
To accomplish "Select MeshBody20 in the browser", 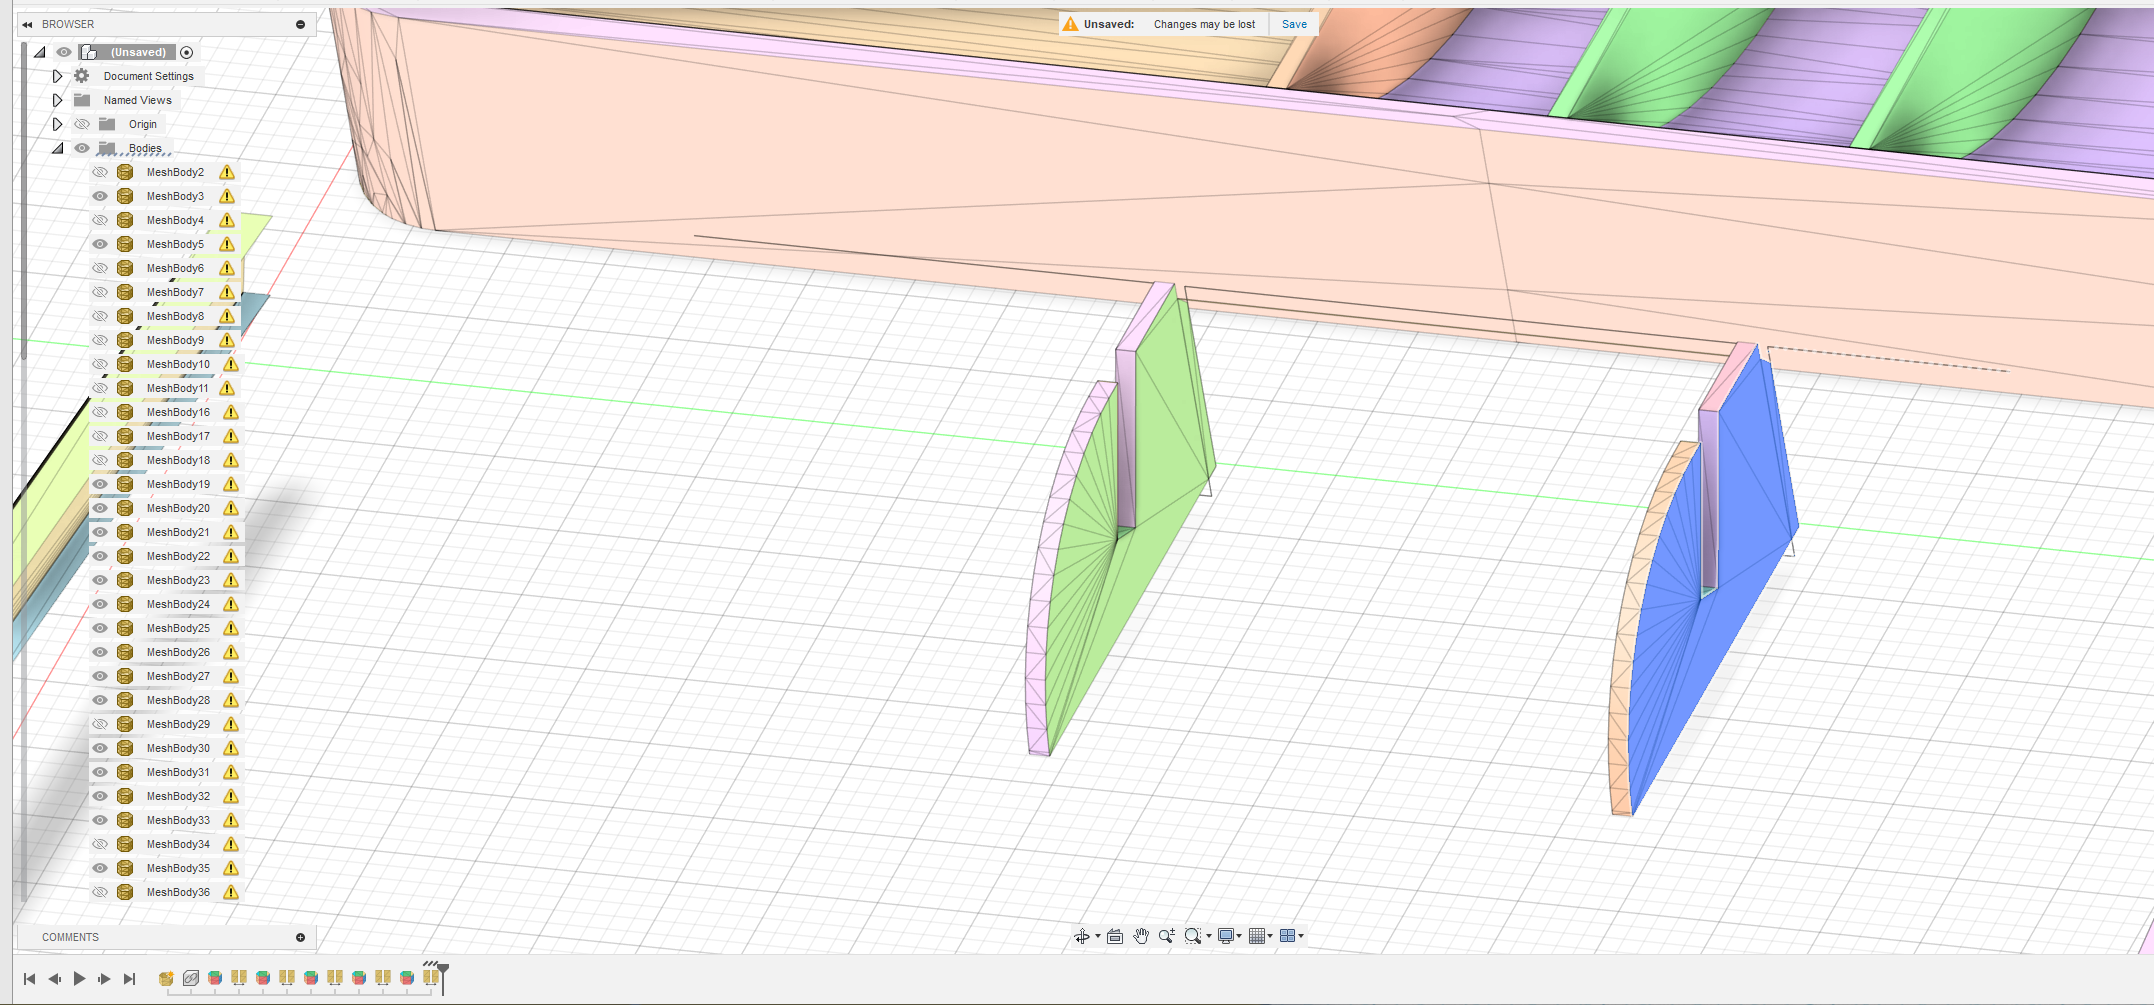I will pos(178,508).
